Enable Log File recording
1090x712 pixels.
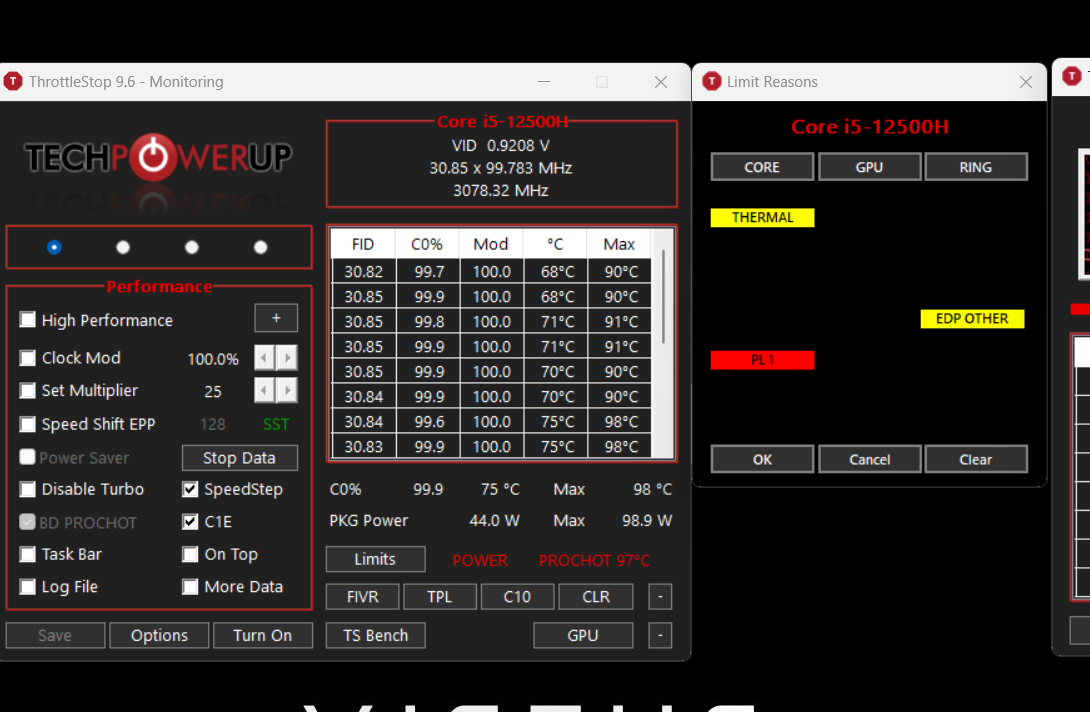(x=27, y=587)
